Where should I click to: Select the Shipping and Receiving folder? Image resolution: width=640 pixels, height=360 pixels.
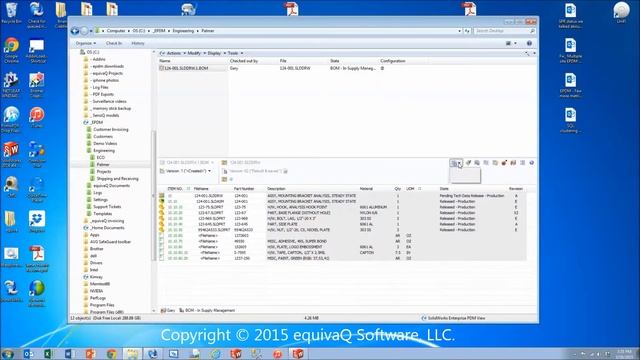point(117,179)
